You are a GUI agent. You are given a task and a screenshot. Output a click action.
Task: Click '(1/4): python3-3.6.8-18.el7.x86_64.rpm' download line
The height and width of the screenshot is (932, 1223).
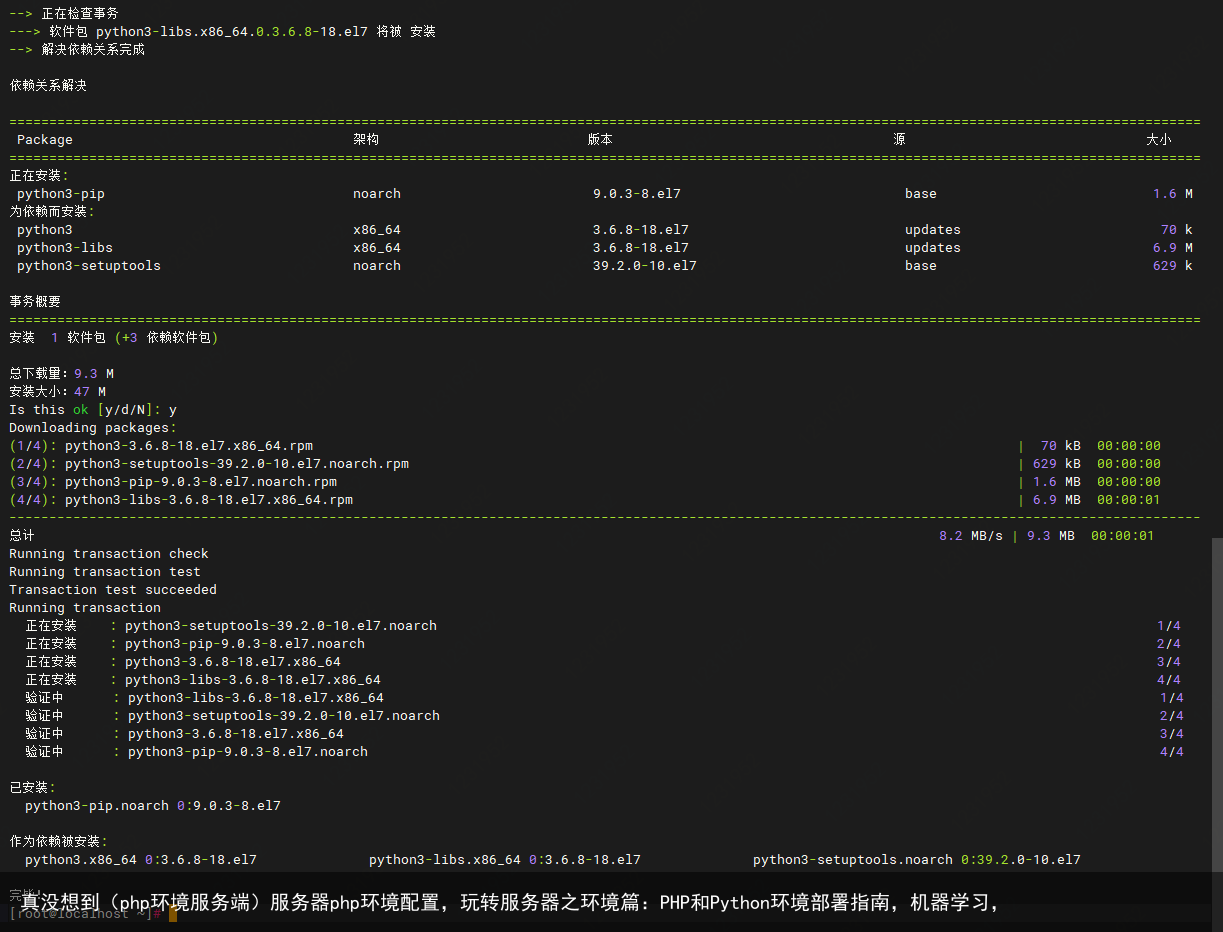click(x=161, y=446)
